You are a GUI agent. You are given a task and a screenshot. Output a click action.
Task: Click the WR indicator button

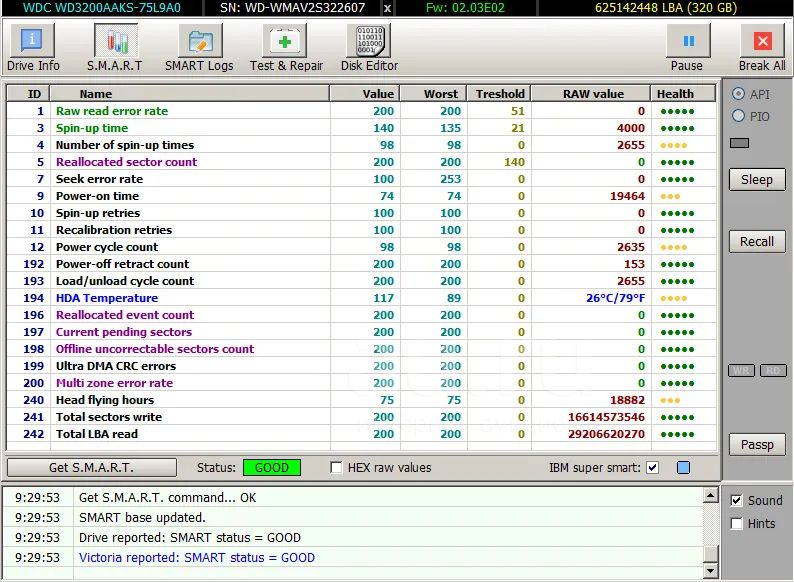coord(741,371)
